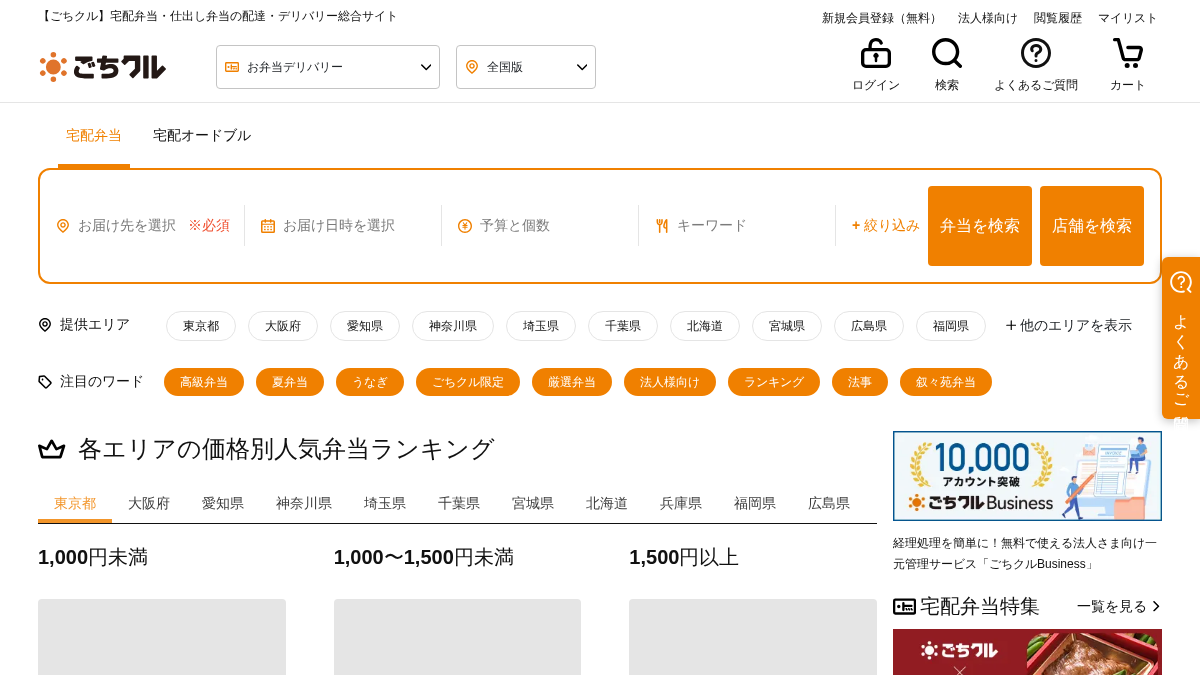Click the location pin for delivery address
The height and width of the screenshot is (675, 1200).
click(x=63, y=226)
